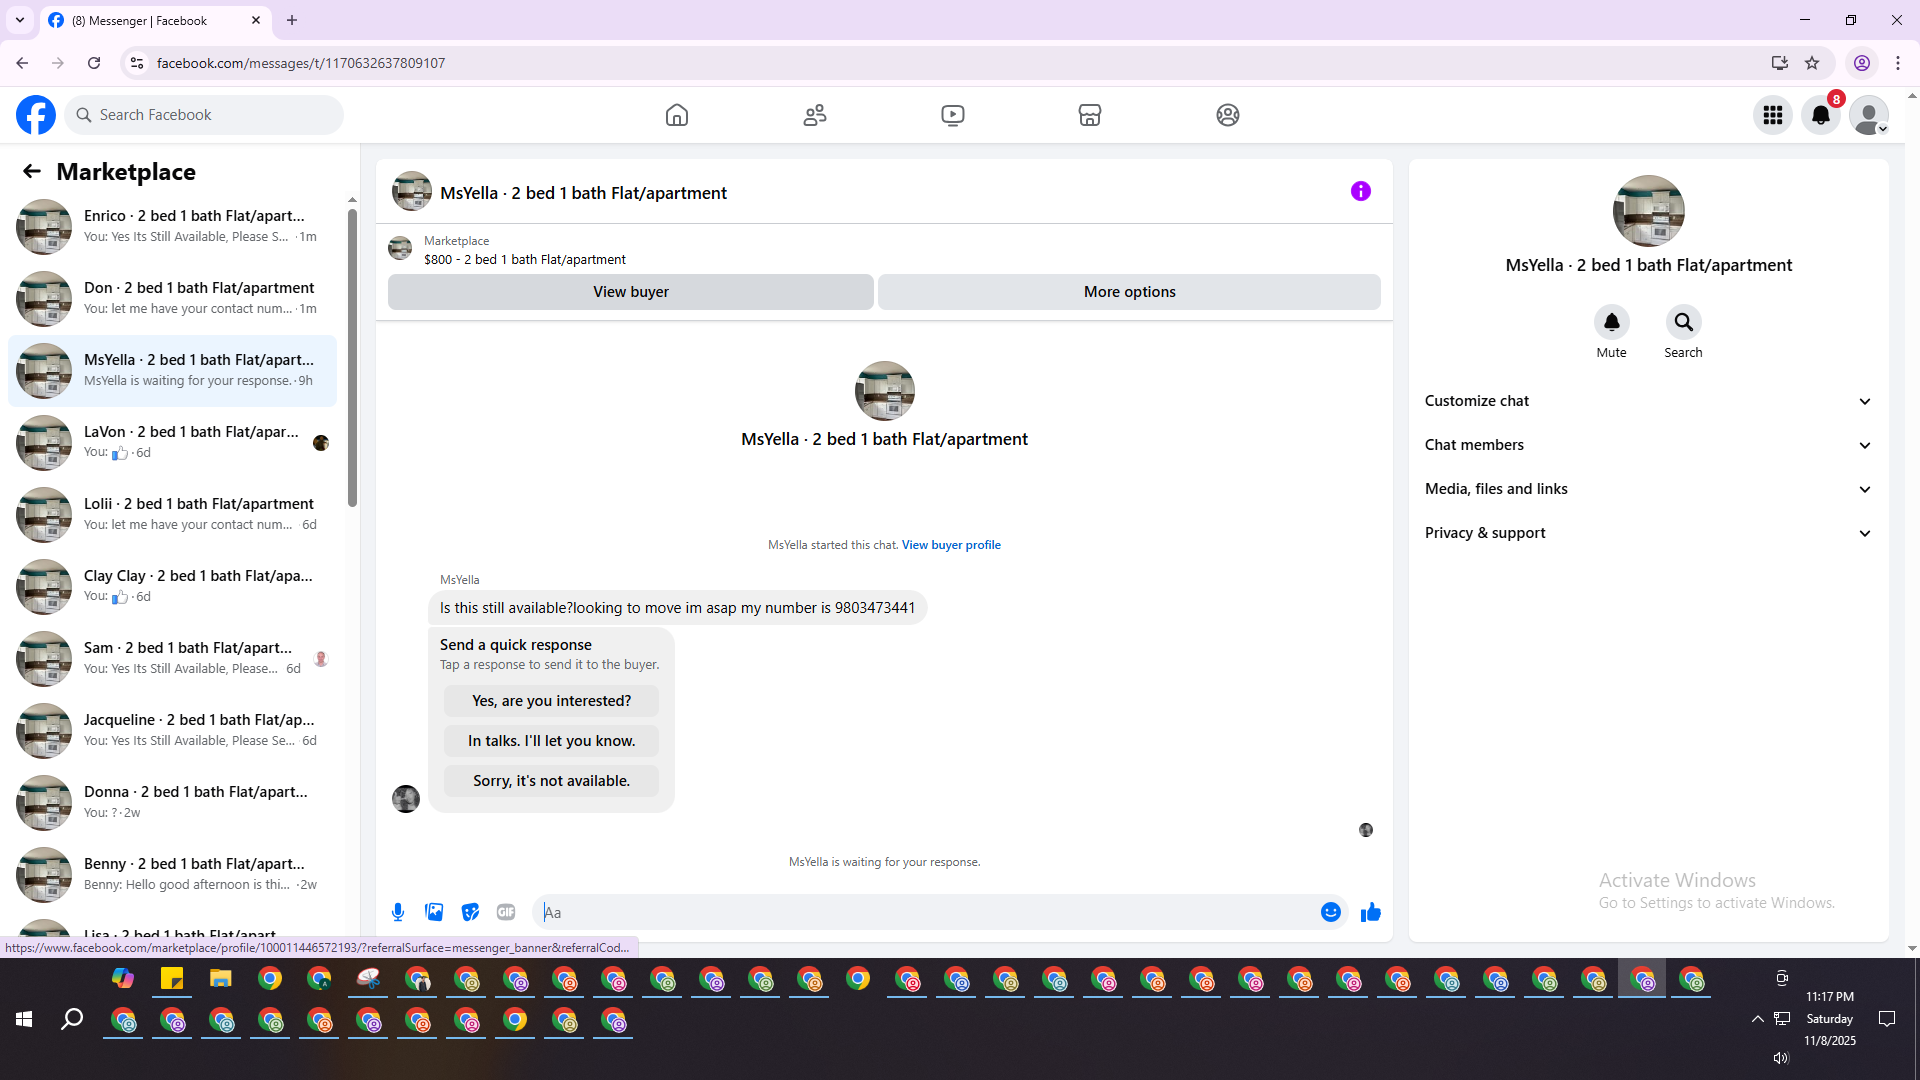This screenshot has width=1920, height=1080.
Task: Open the Video tab in top navigation
Action: click(953, 115)
